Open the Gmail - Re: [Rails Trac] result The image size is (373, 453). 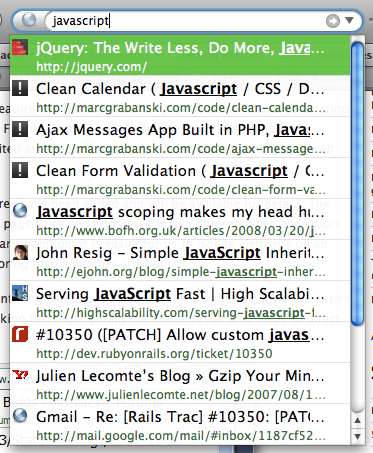(180, 417)
